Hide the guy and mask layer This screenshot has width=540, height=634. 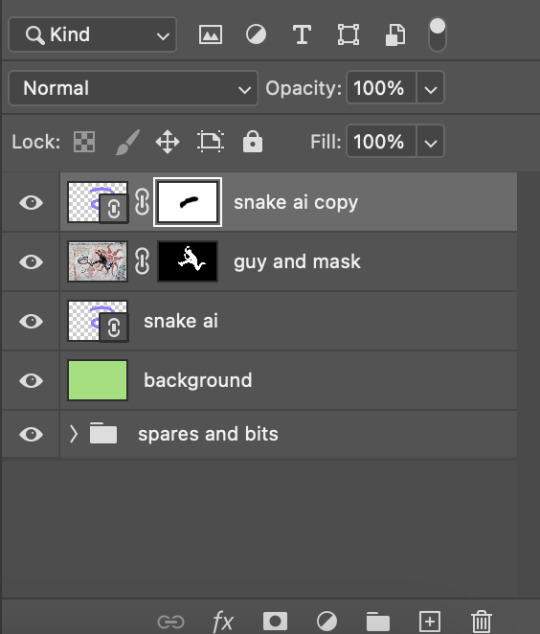(x=31, y=262)
